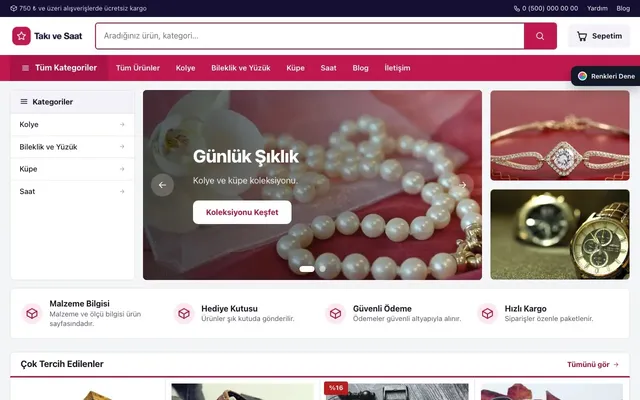The width and height of the screenshot is (640, 400).
Task: Open Kolye in navigation bar
Action: (185, 68)
